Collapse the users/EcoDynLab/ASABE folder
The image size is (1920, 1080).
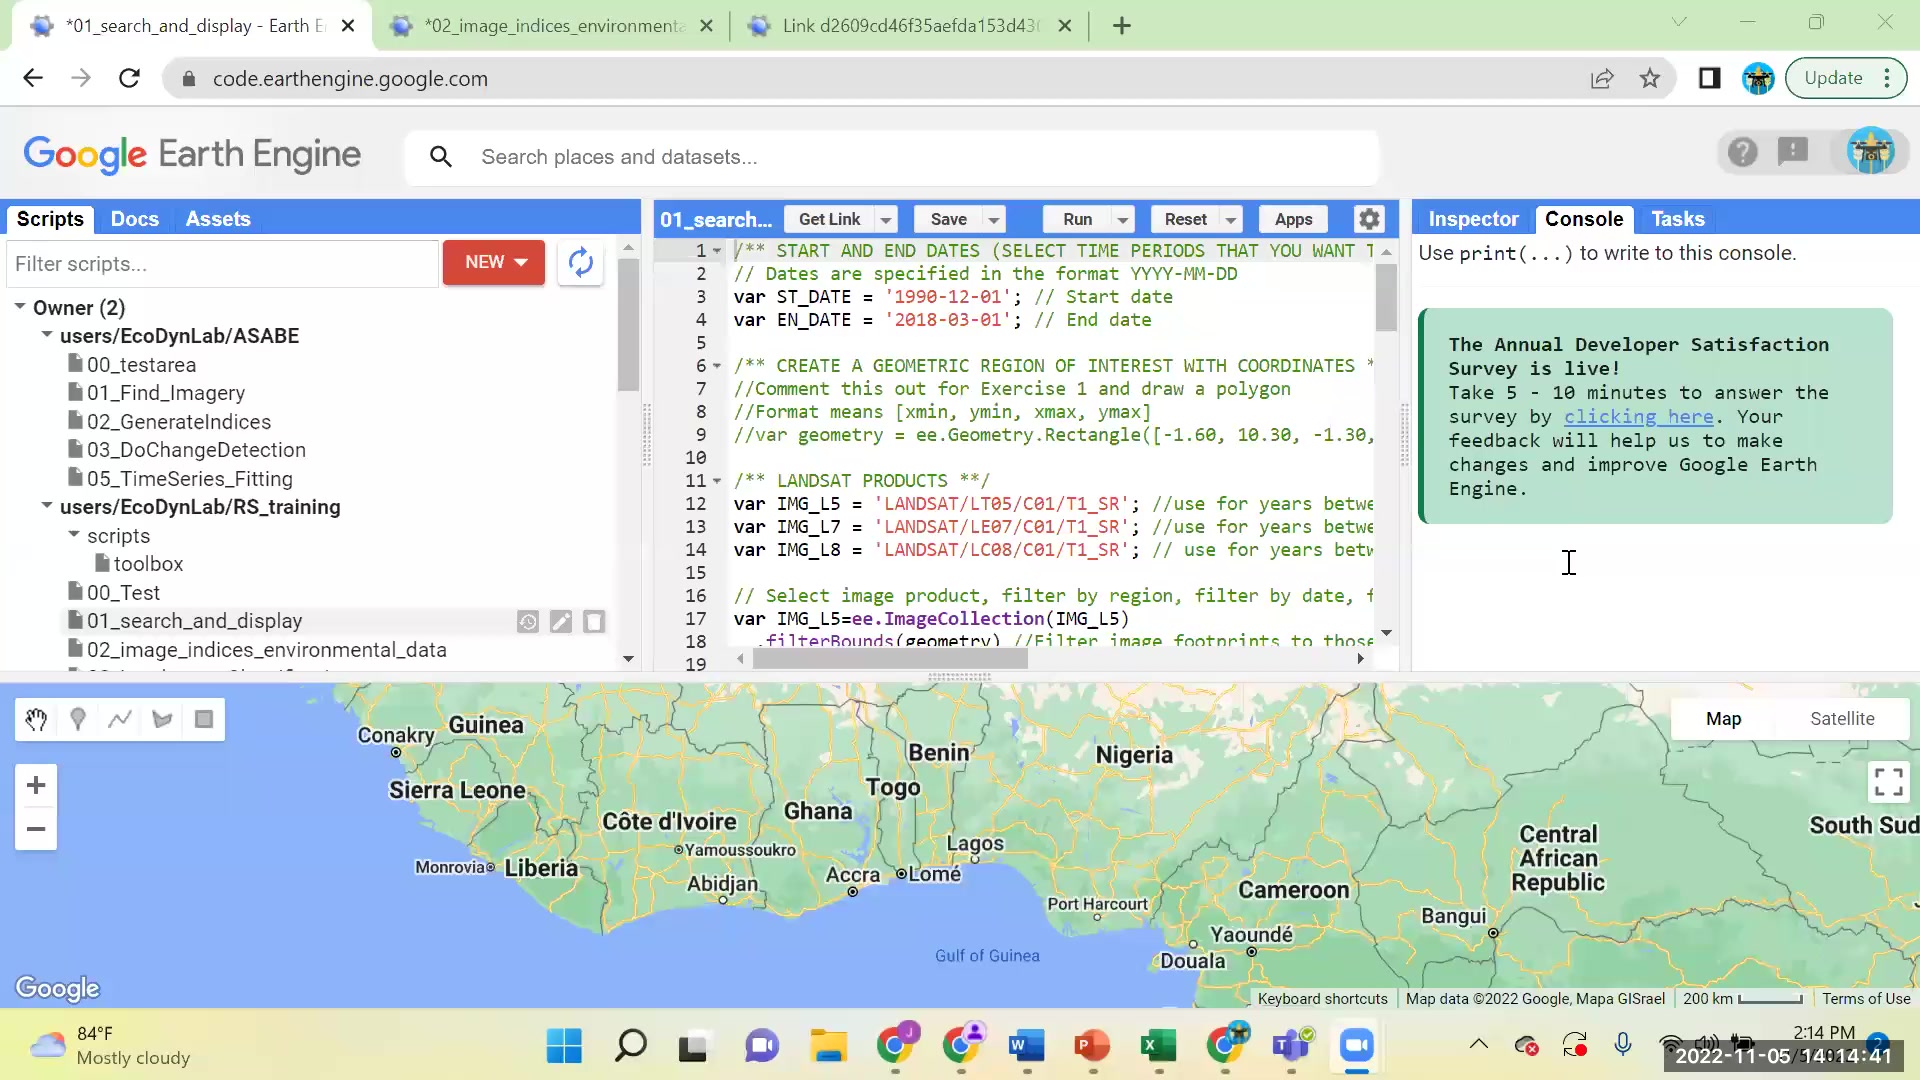click(x=47, y=336)
